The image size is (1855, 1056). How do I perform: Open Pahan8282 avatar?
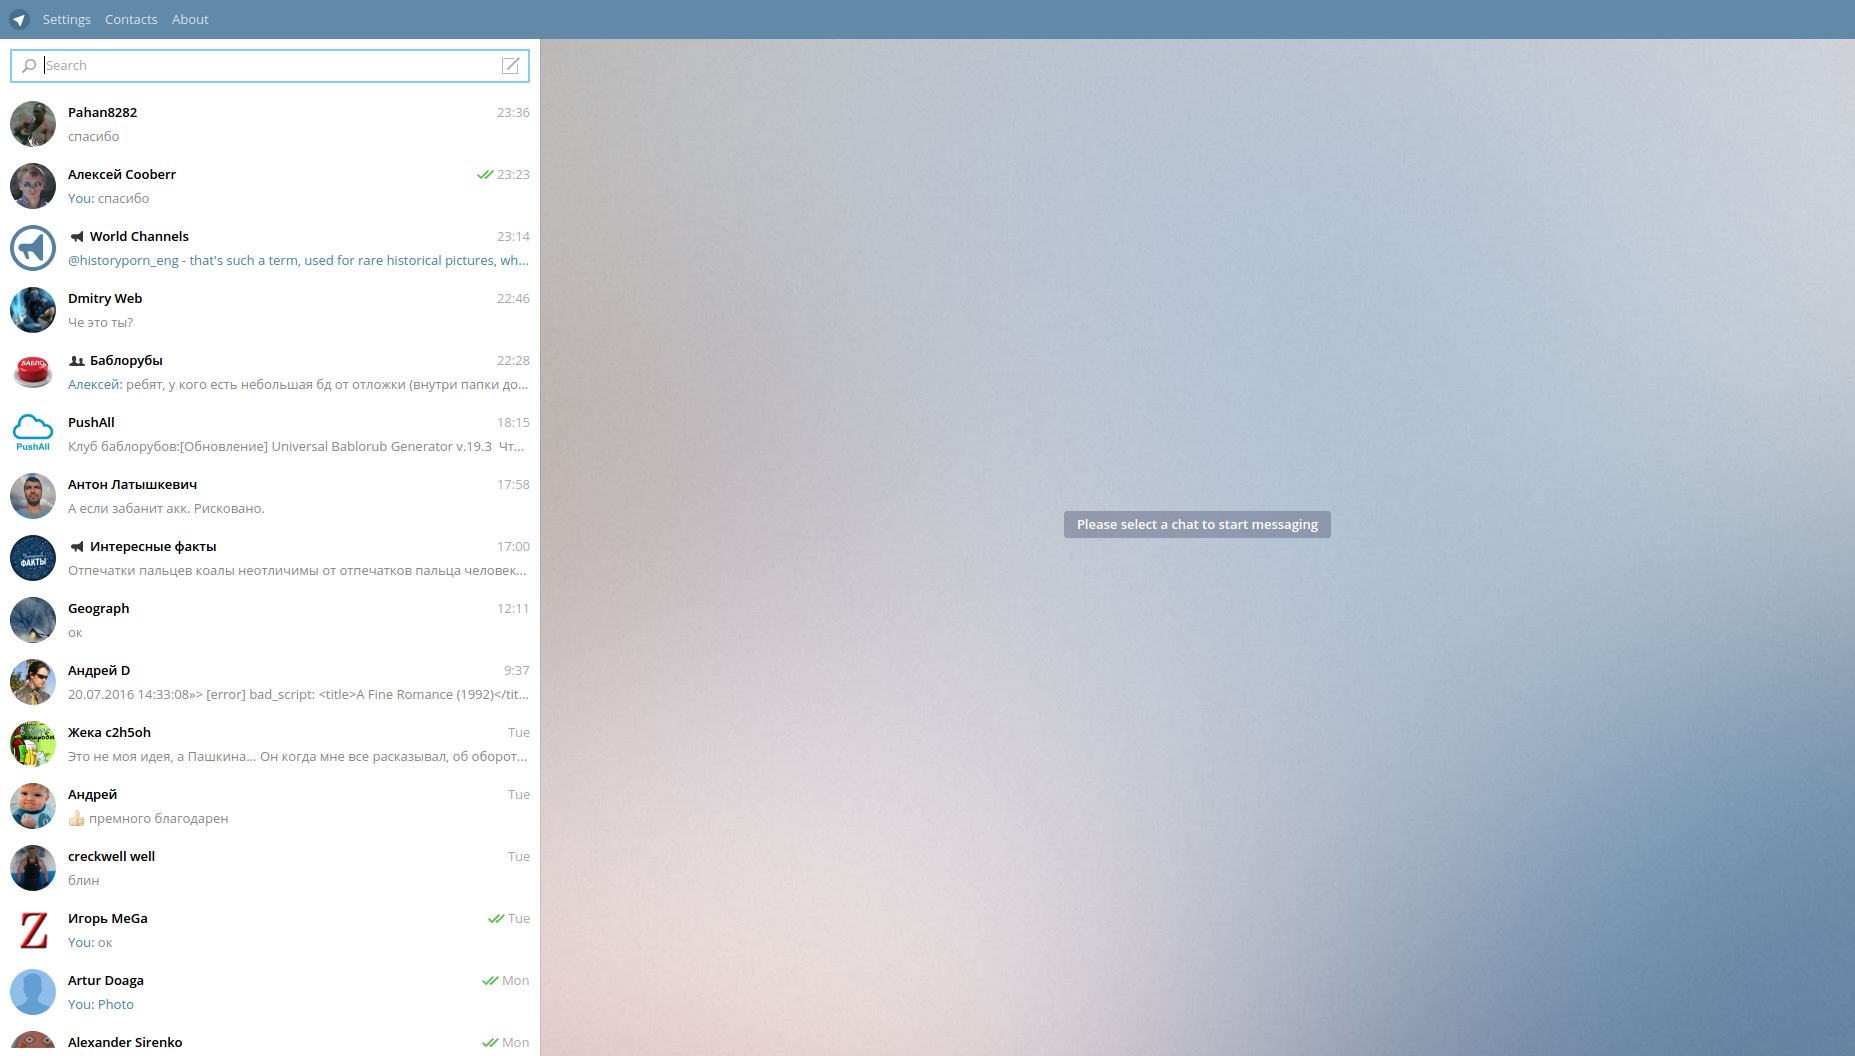33,124
